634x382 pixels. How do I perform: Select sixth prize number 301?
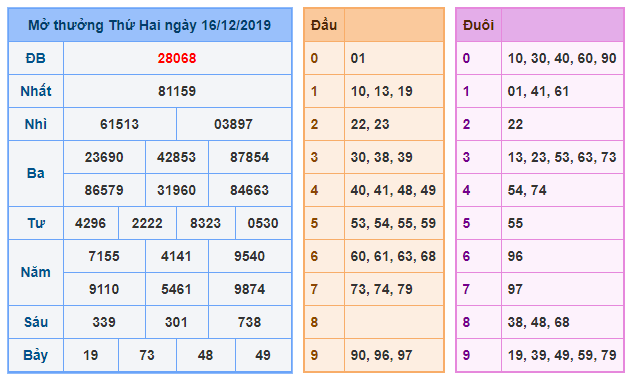pyautogui.click(x=176, y=322)
